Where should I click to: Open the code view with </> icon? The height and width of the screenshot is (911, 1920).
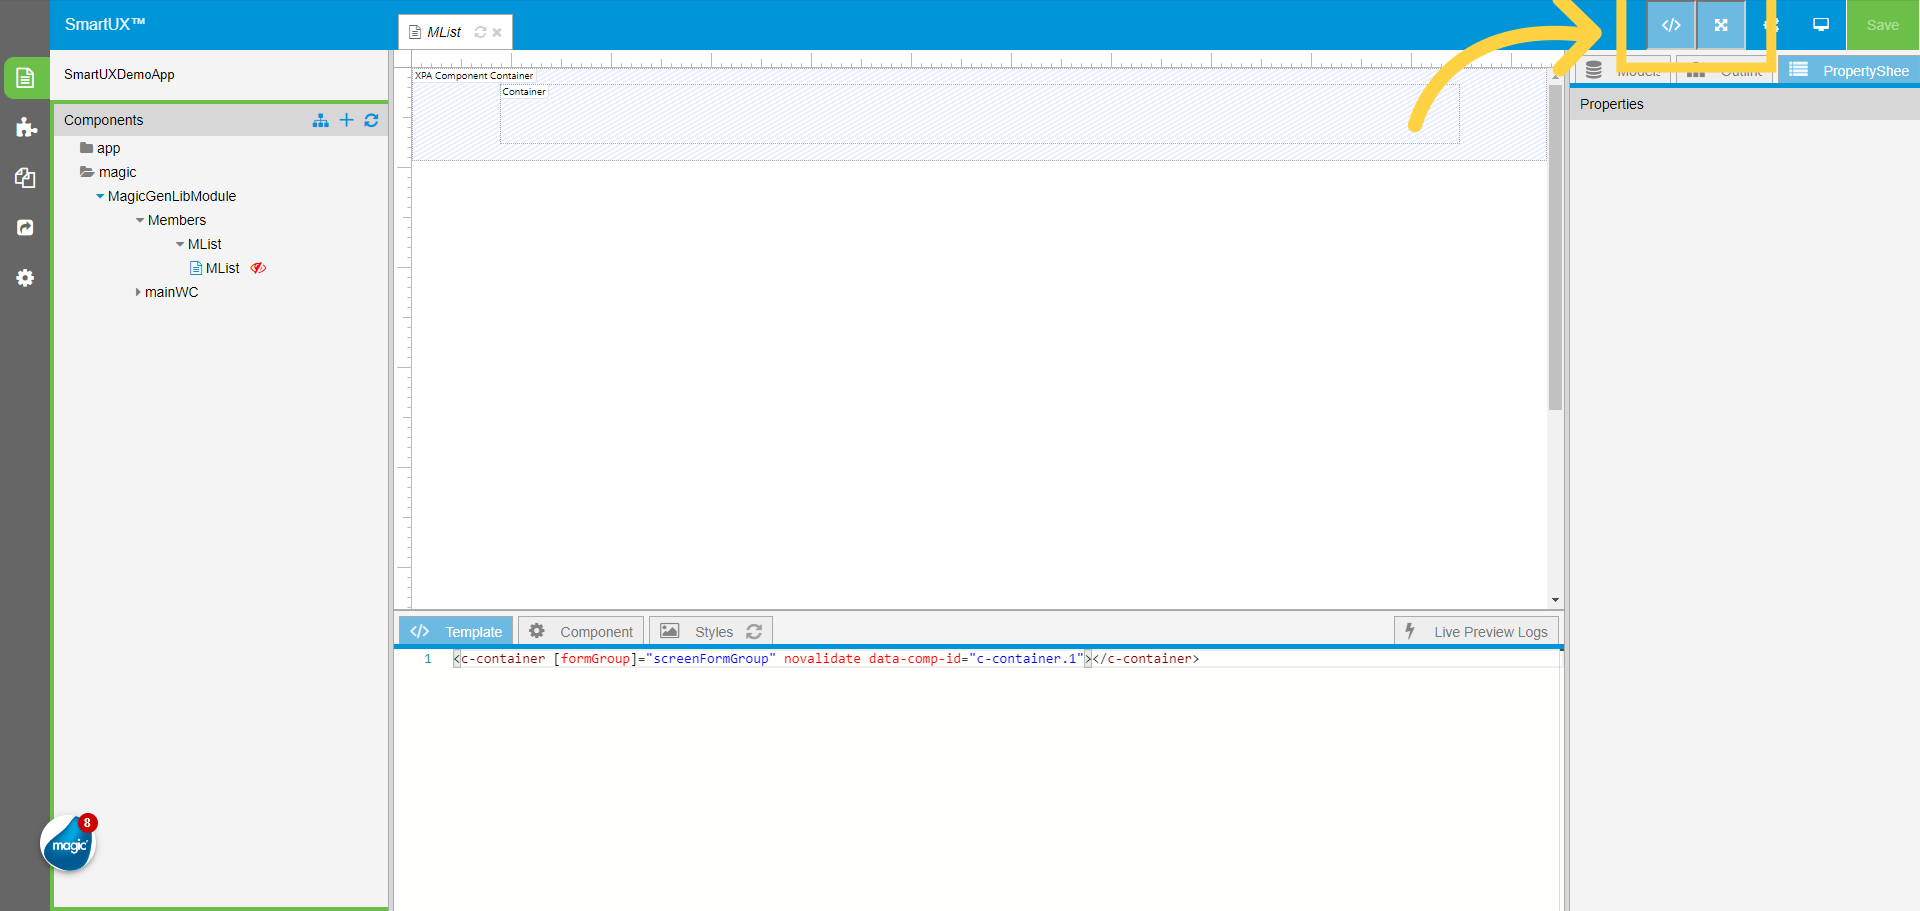(1671, 25)
